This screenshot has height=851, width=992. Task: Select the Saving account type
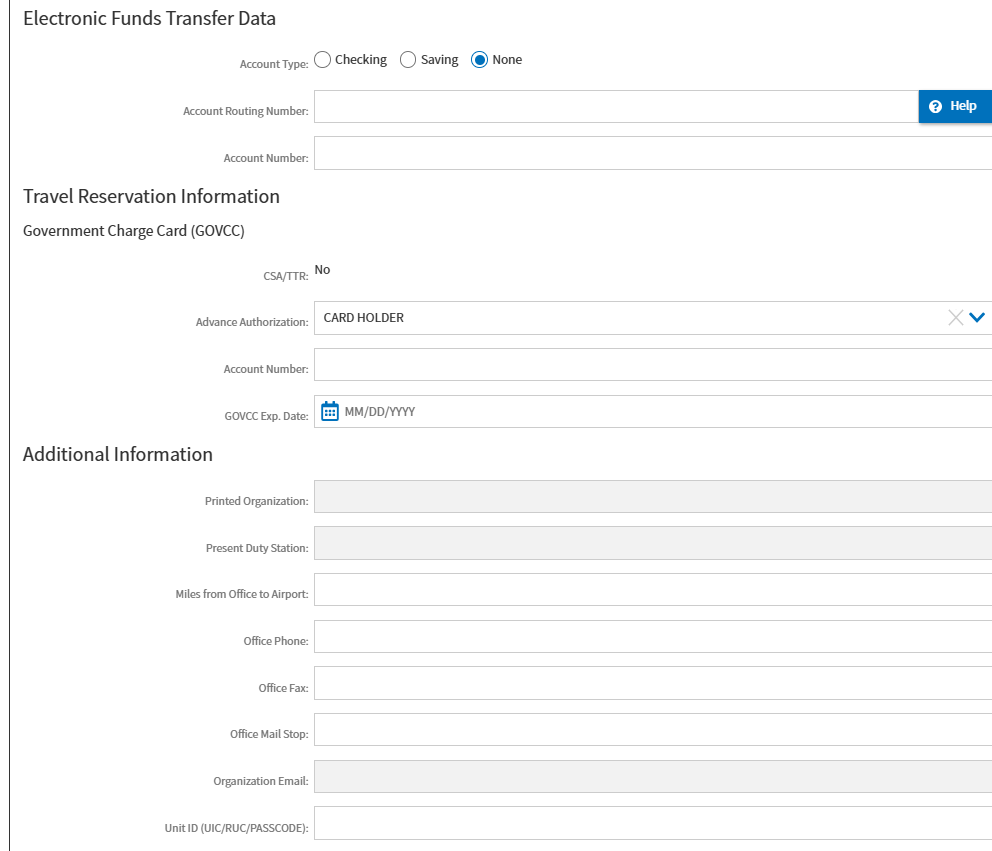point(408,60)
